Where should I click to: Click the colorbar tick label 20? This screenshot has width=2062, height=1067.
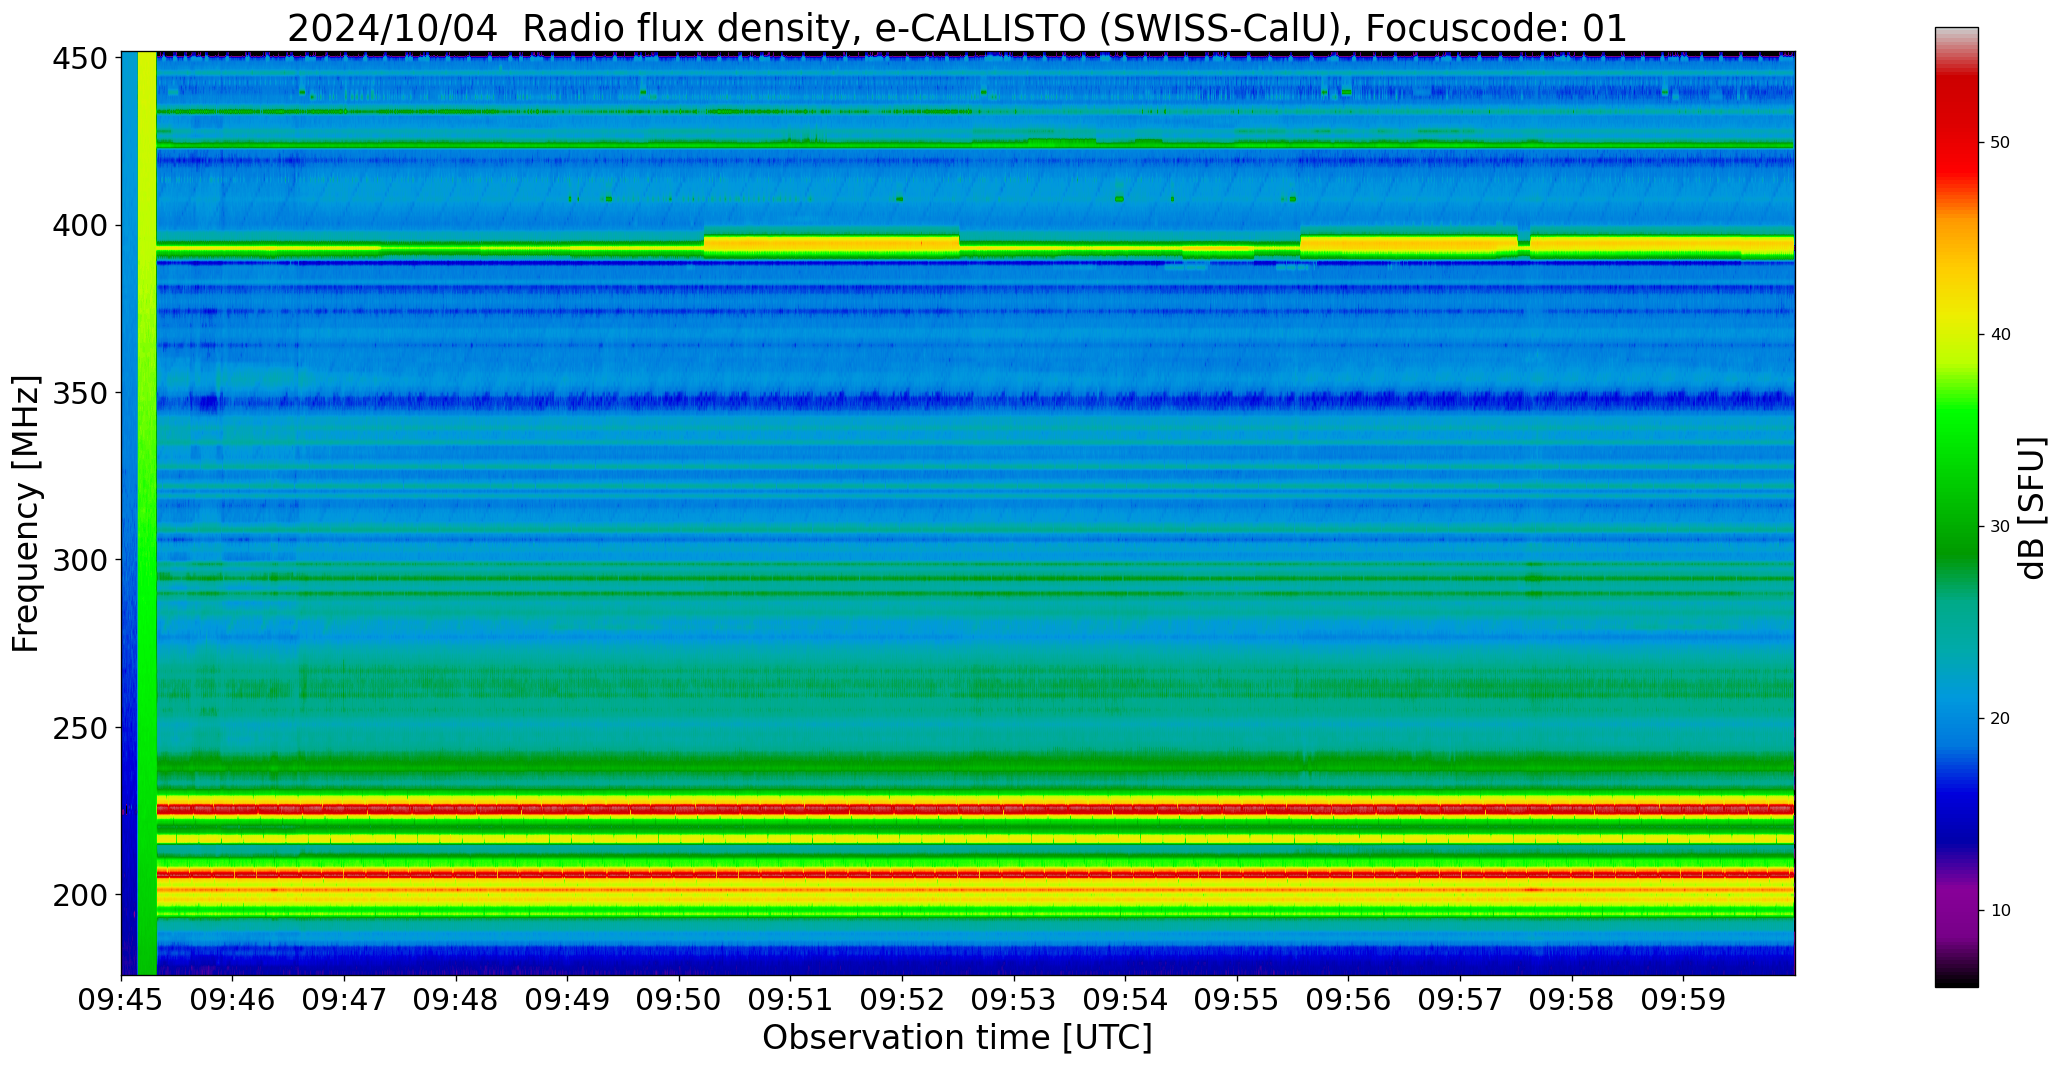(2000, 719)
